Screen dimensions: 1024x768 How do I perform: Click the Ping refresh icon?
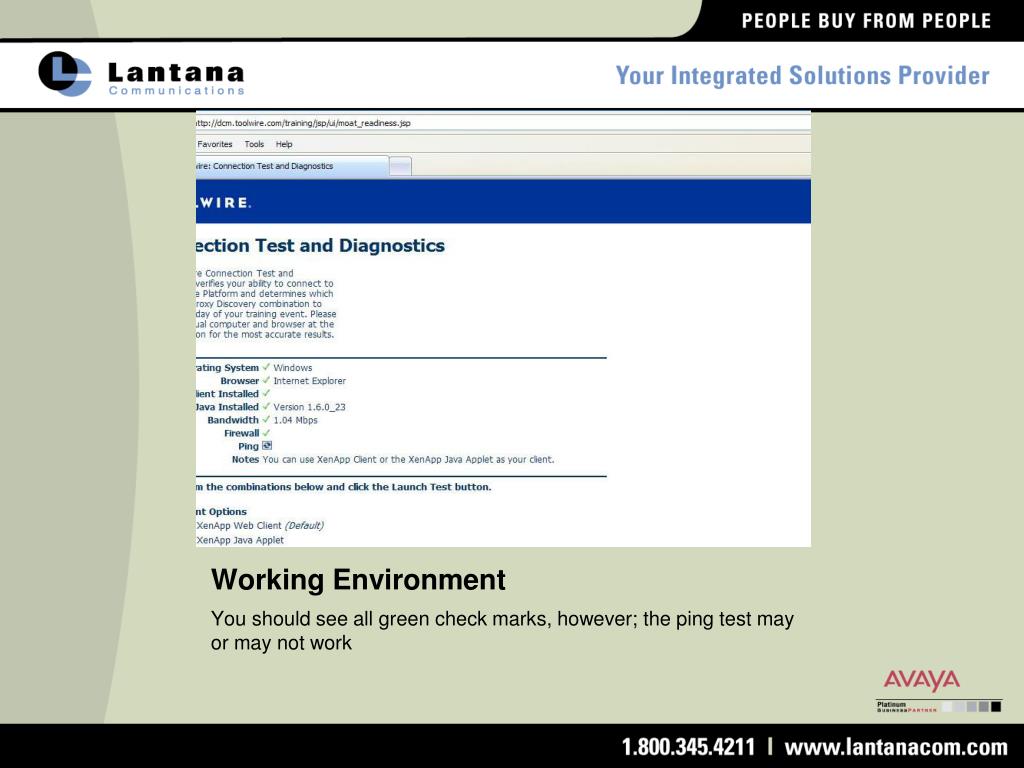266,446
